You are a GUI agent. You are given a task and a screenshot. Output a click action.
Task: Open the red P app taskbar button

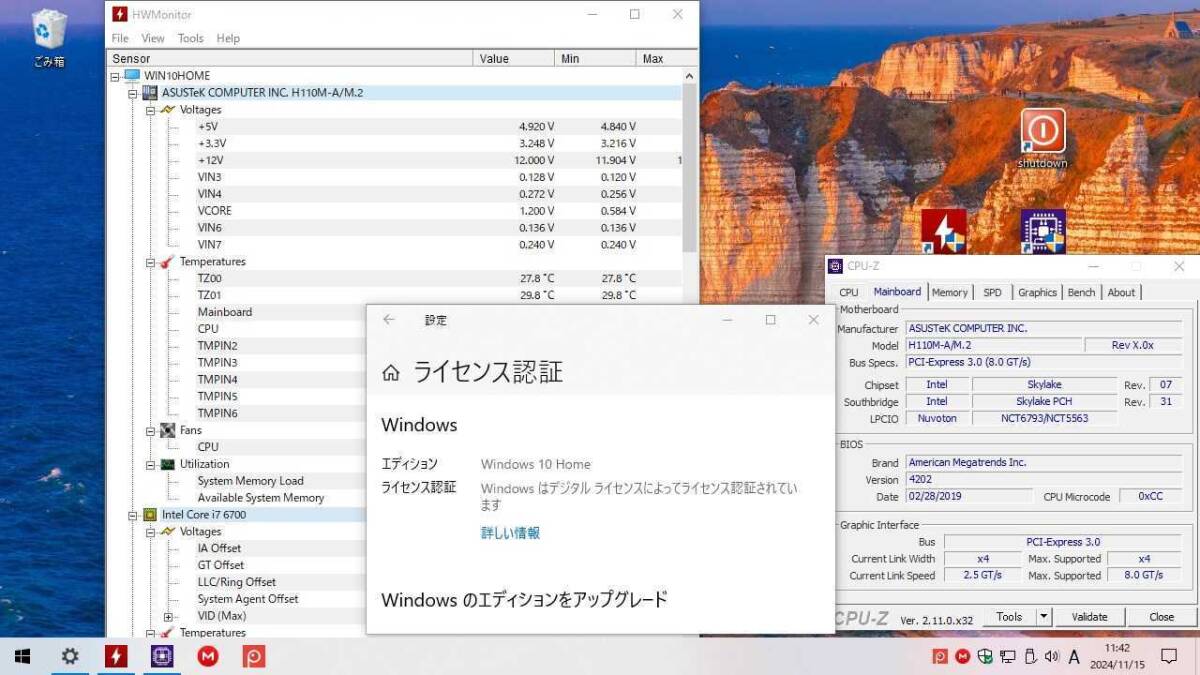(254, 656)
